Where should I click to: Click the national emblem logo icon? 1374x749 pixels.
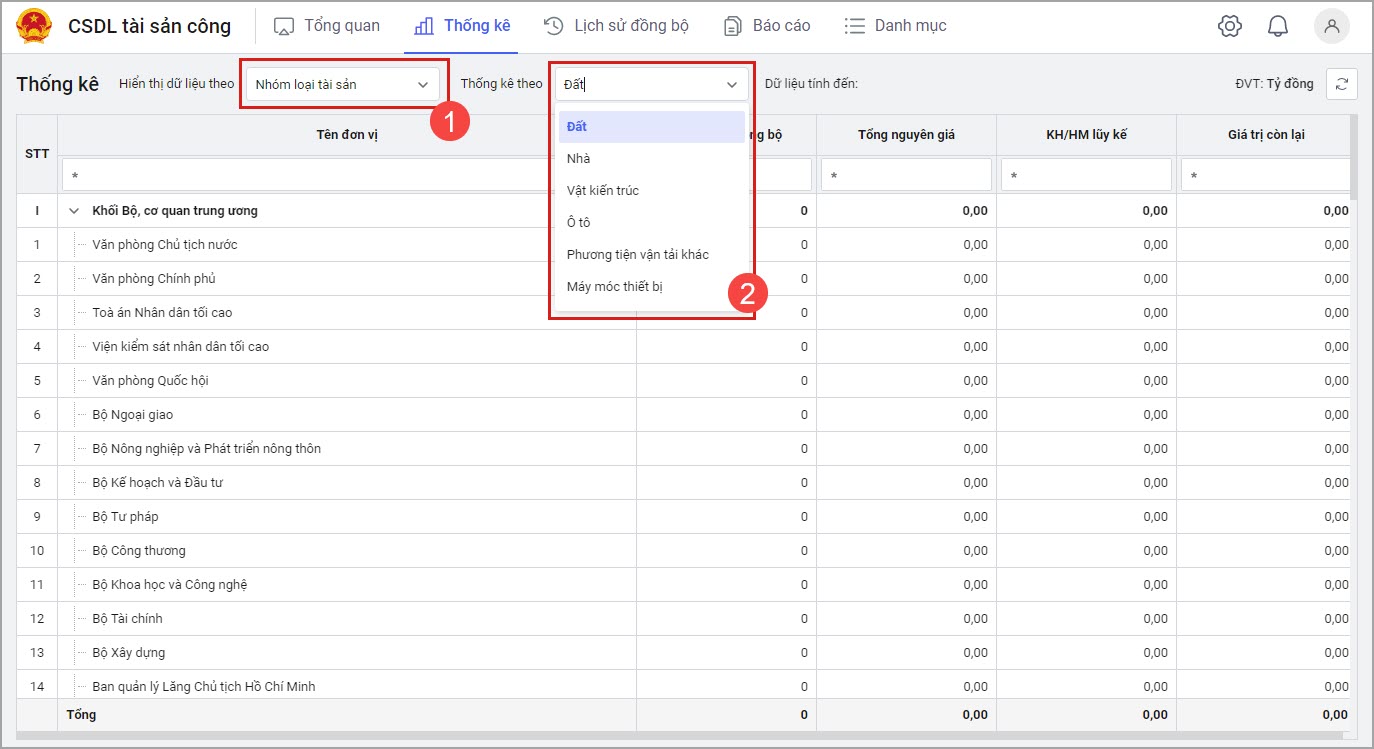pos(34,27)
